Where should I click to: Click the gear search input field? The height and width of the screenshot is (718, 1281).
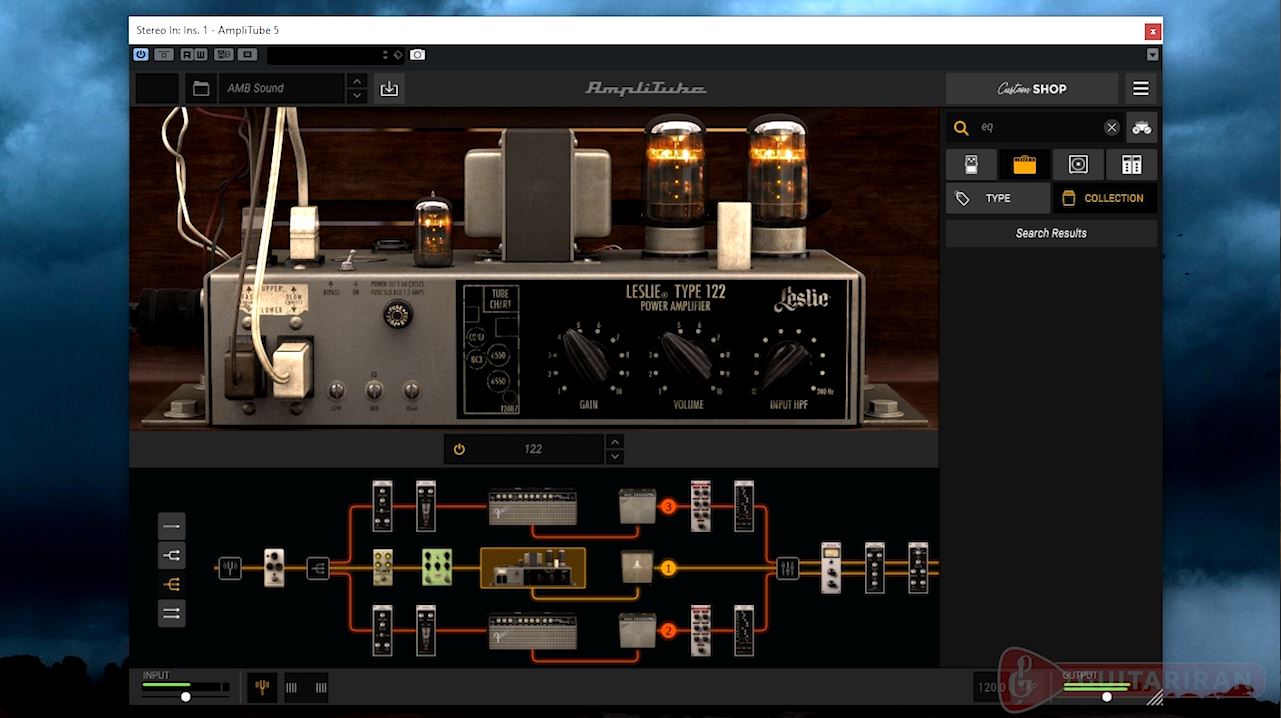(1036, 128)
